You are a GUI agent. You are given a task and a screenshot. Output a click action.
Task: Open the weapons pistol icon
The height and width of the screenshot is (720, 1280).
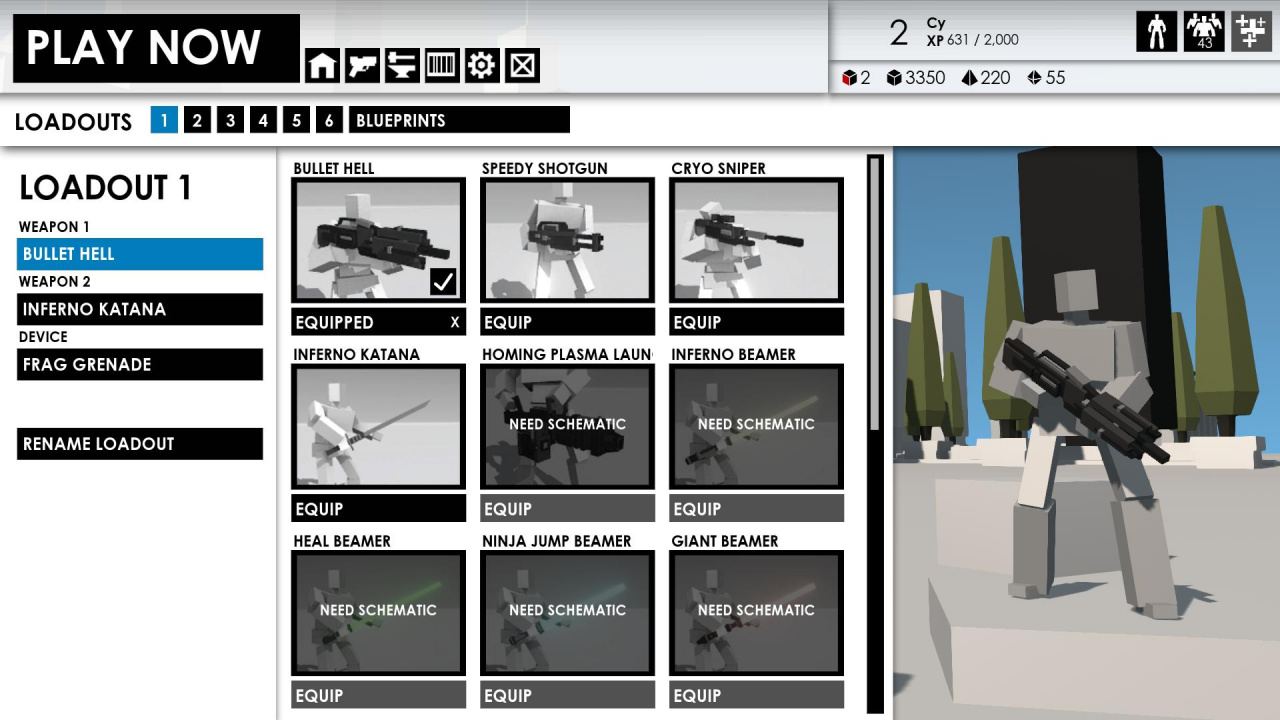(x=362, y=66)
